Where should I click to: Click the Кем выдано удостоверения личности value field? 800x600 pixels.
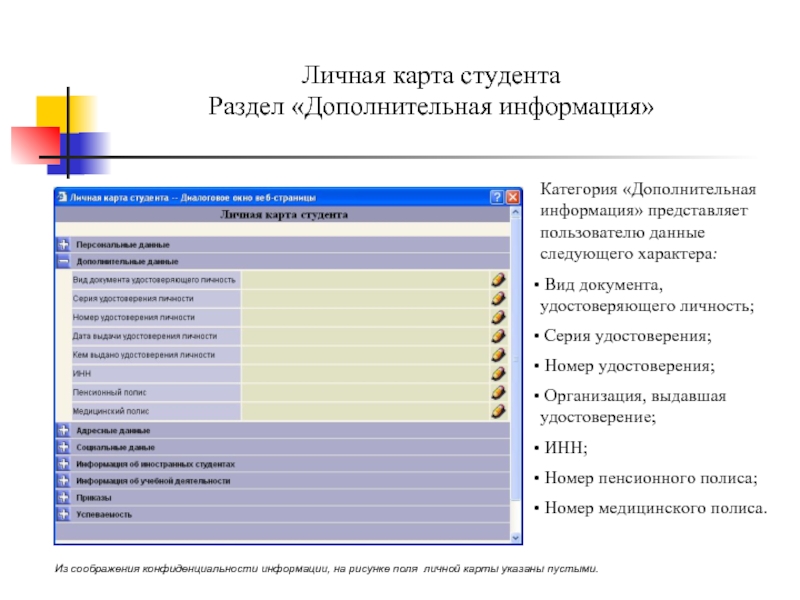365,355
